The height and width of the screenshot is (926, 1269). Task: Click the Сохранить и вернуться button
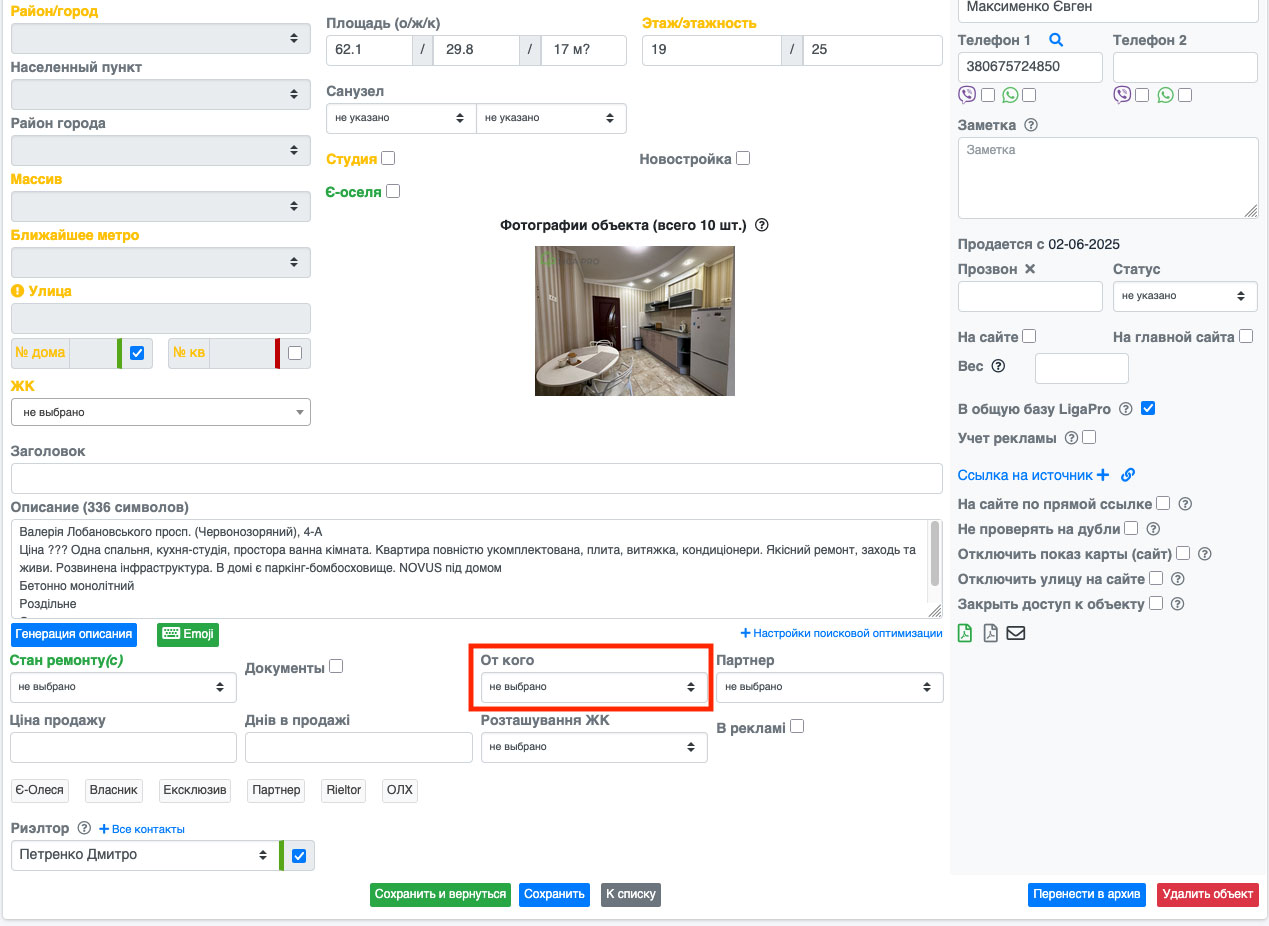(440, 894)
